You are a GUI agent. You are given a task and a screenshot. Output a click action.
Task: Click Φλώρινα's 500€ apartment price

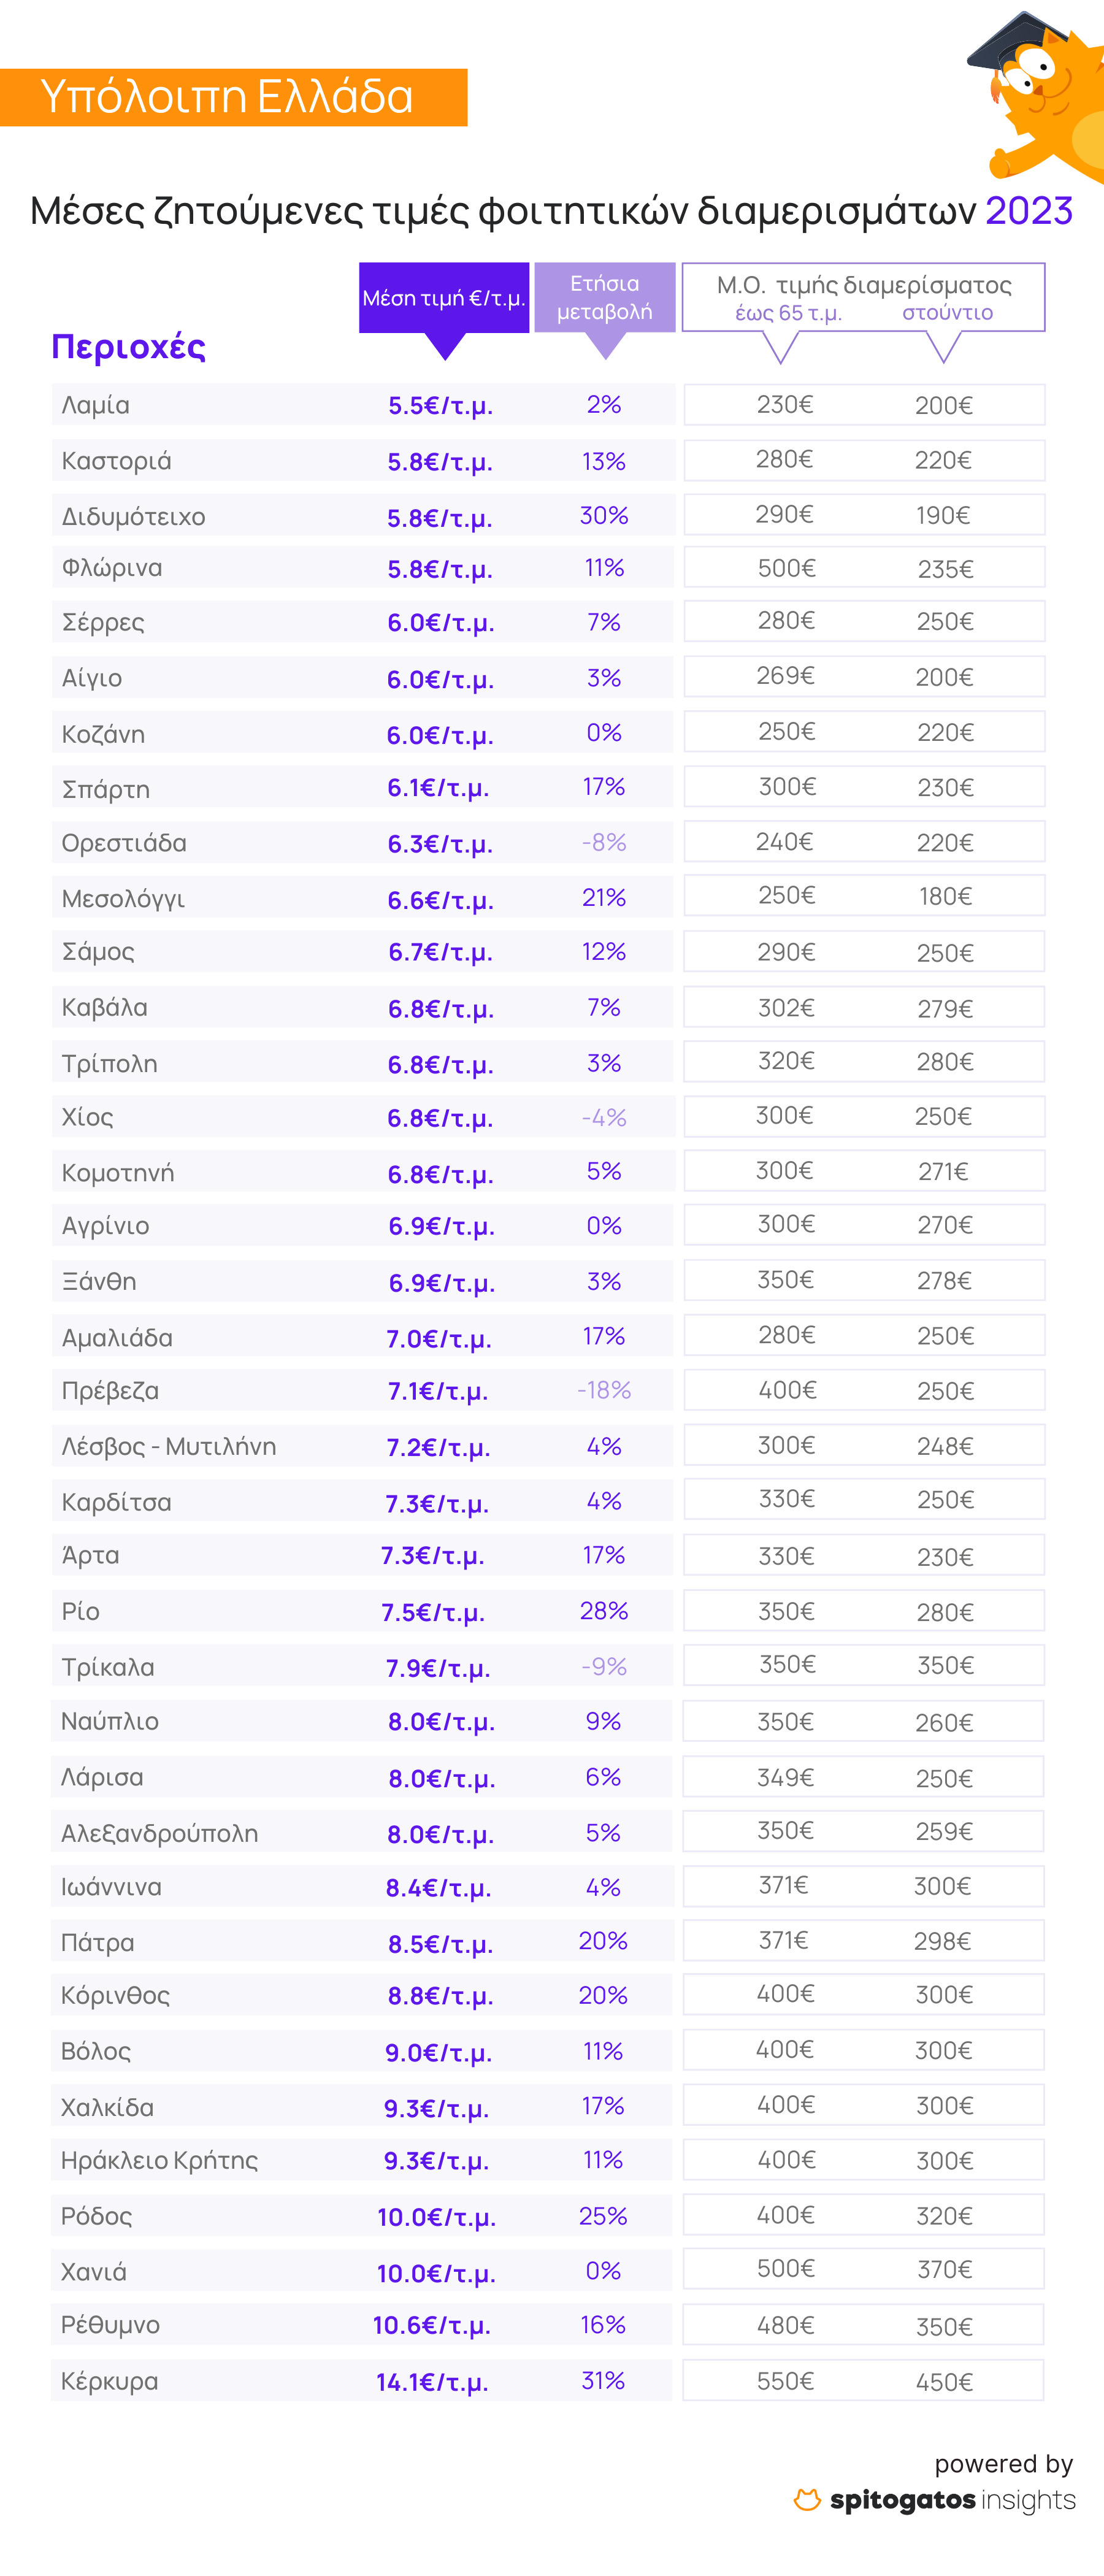click(x=786, y=568)
